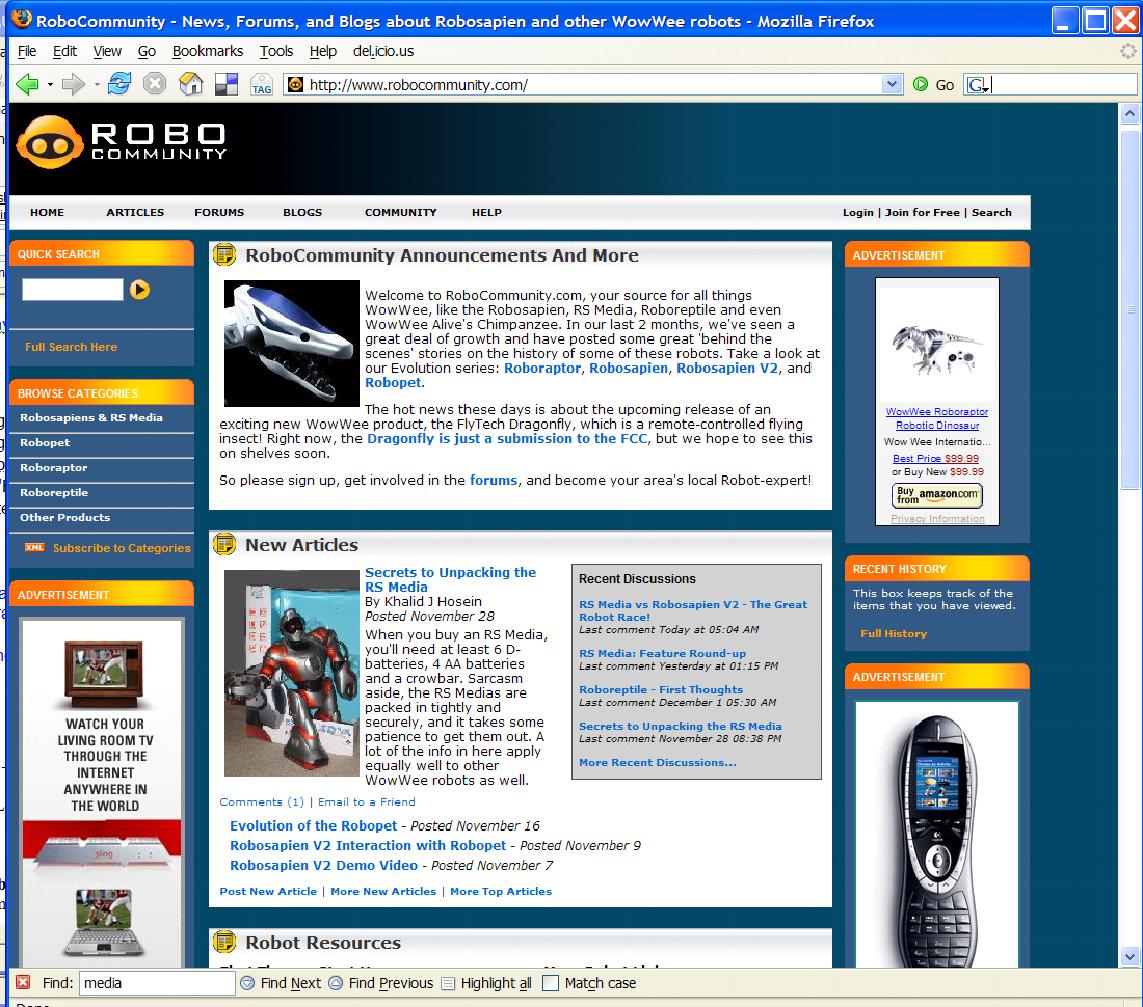The width and height of the screenshot is (1143, 1007).
Task: Toggle the Match case checkbox
Action: click(550, 983)
